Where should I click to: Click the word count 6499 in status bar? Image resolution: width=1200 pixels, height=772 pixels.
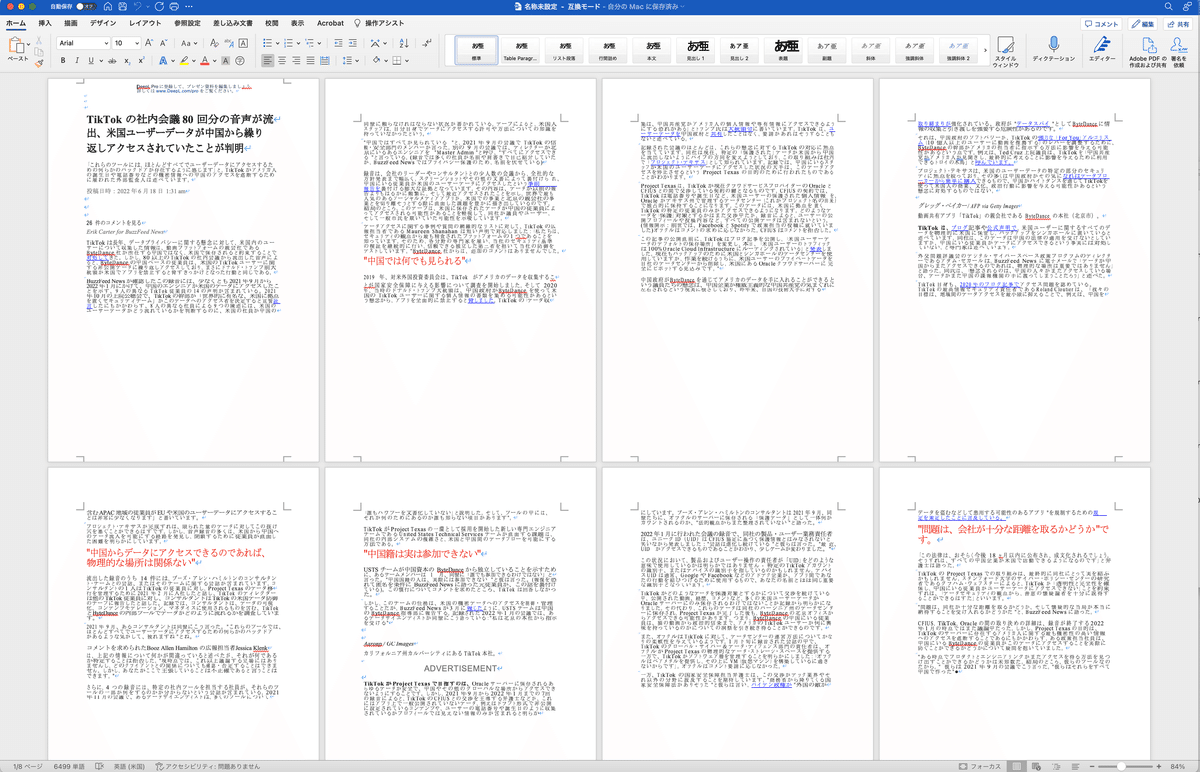point(68,765)
